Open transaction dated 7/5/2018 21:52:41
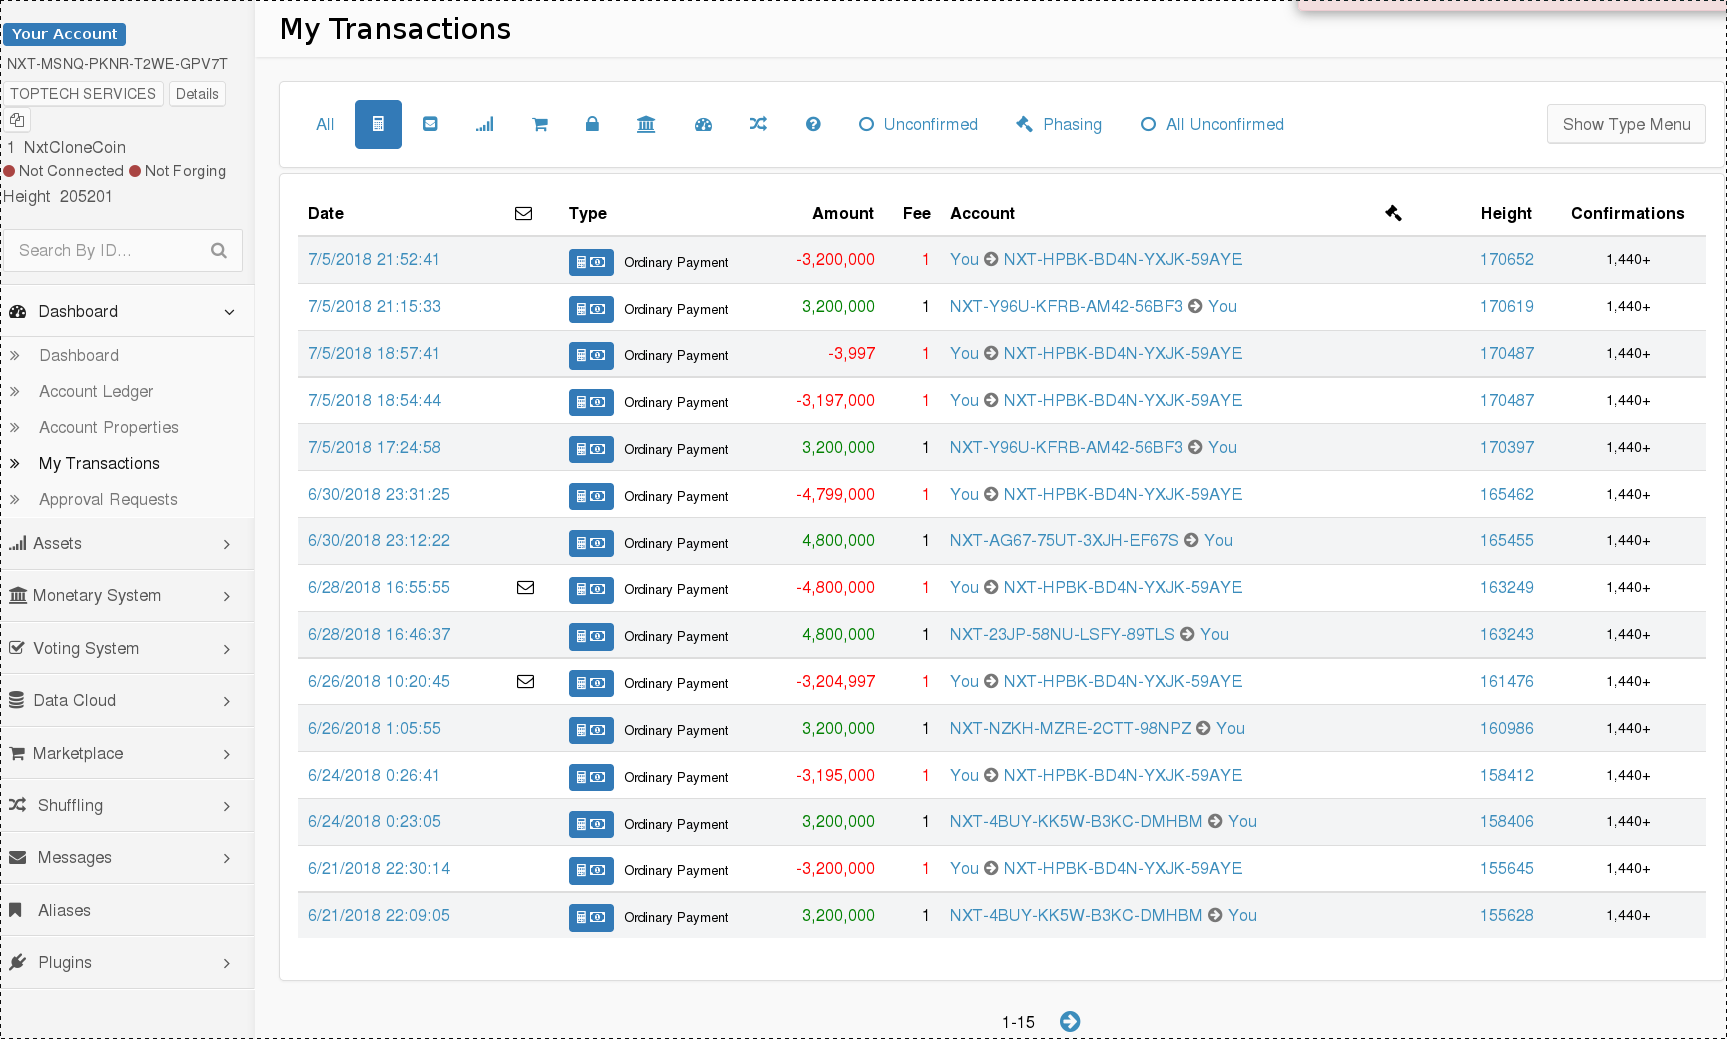The height and width of the screenshot is (1039, 1727). tap(374, 259)
